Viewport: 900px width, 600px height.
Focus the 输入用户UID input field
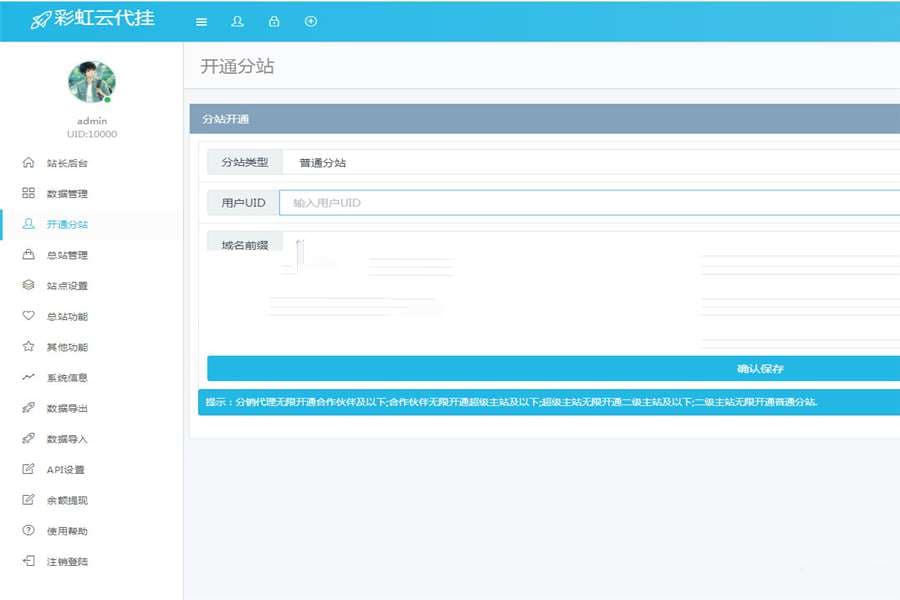coord(589,203)
